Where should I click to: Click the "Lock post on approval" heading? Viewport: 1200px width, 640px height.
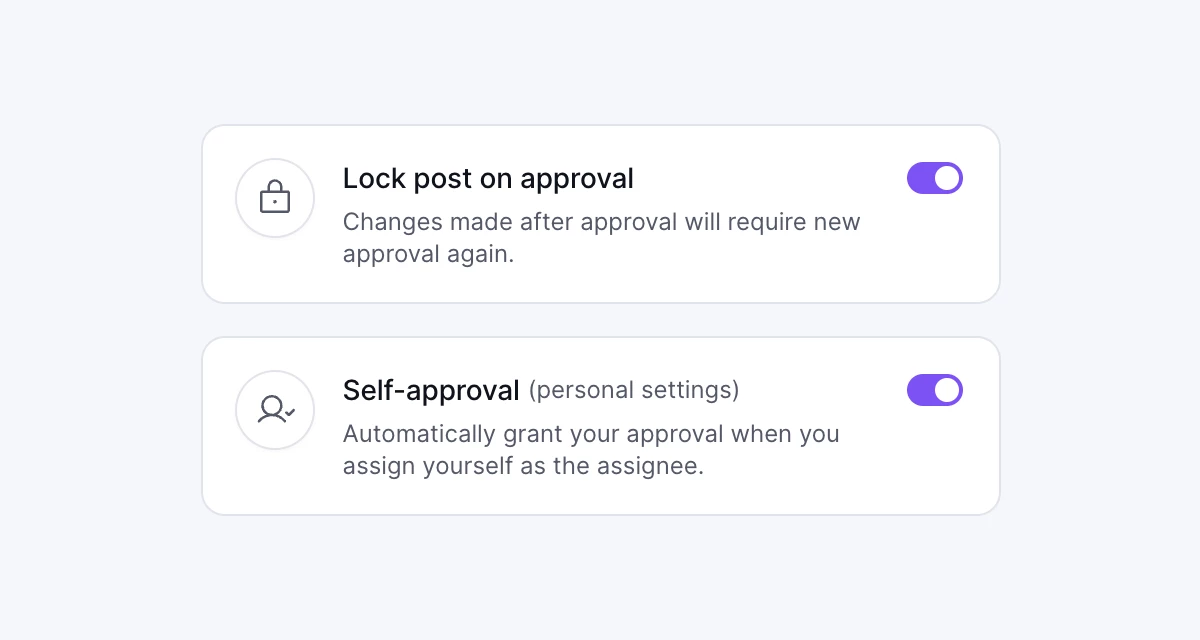(488, 178)
